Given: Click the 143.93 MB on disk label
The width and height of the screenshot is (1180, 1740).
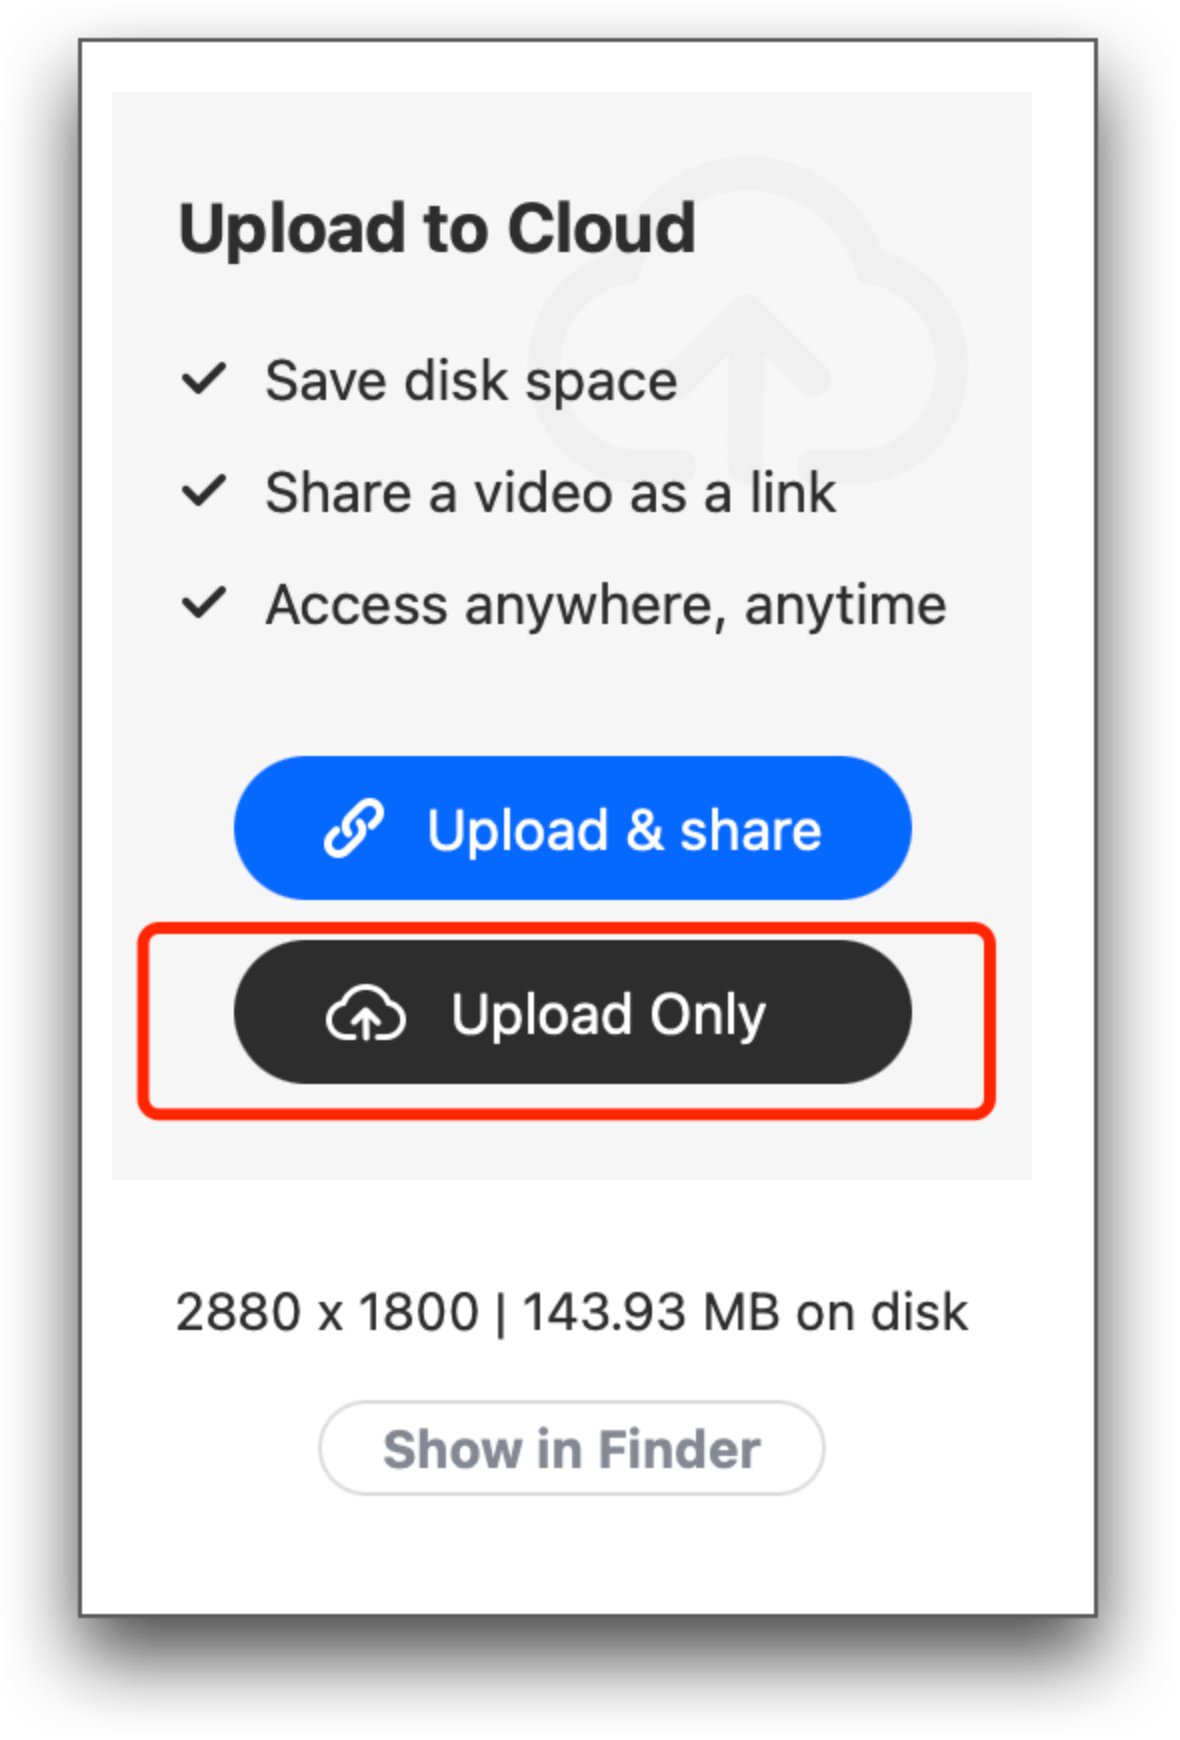Looking at the screenshot, I should click(x=745, y=1311).
